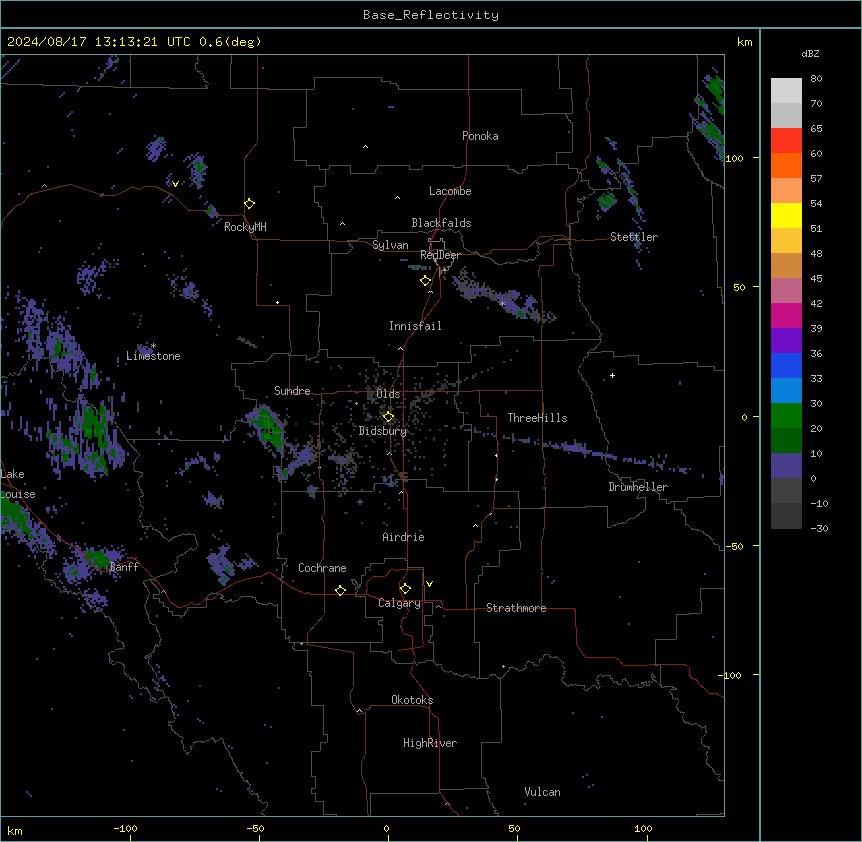
Task: Click the Sundre town label
Action: (x=292, y=391)
